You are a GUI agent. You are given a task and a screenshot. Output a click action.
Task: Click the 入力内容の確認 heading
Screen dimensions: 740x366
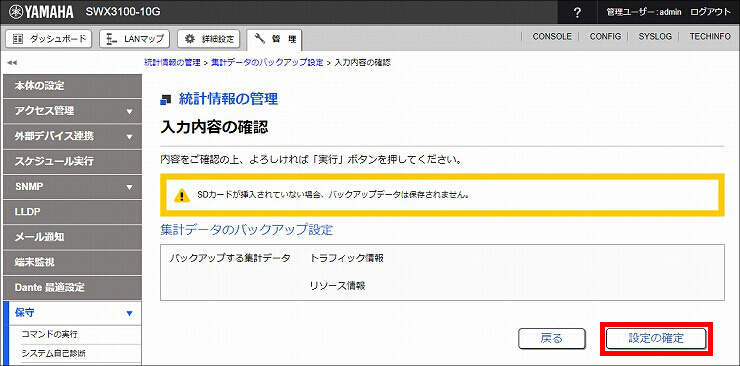[x=215, y=127]
